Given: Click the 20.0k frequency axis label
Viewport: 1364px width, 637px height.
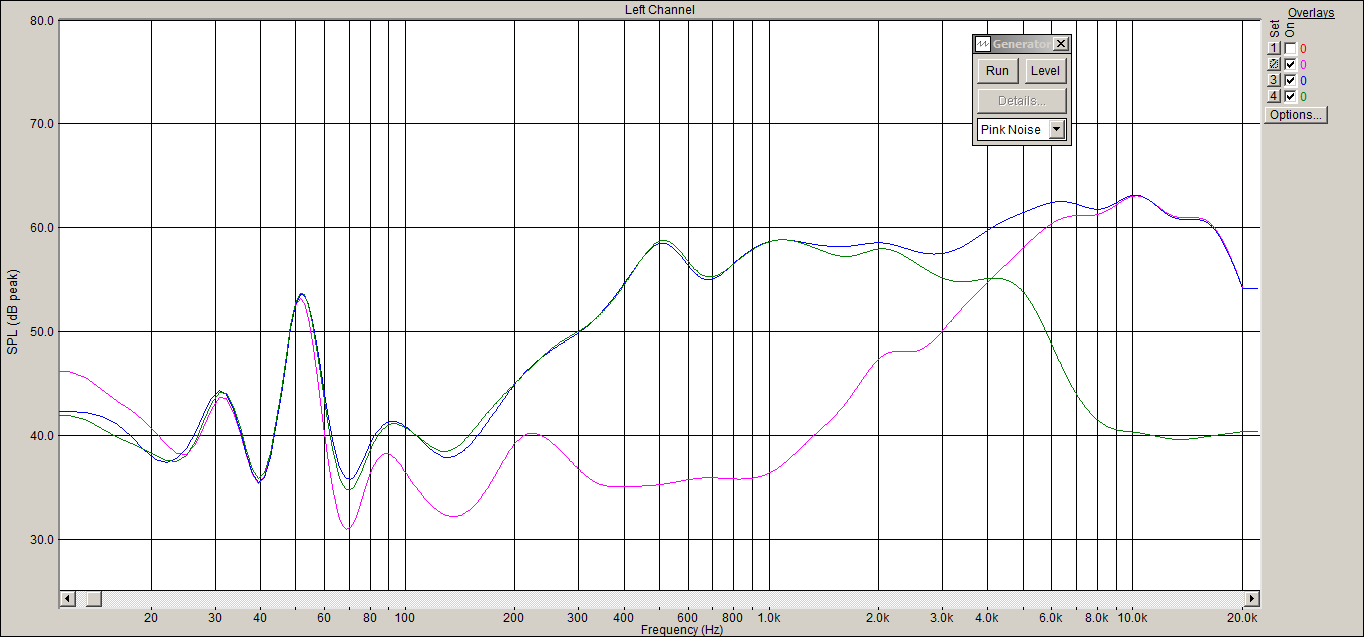Looking at the screenshot, I should pos(1242,618).
